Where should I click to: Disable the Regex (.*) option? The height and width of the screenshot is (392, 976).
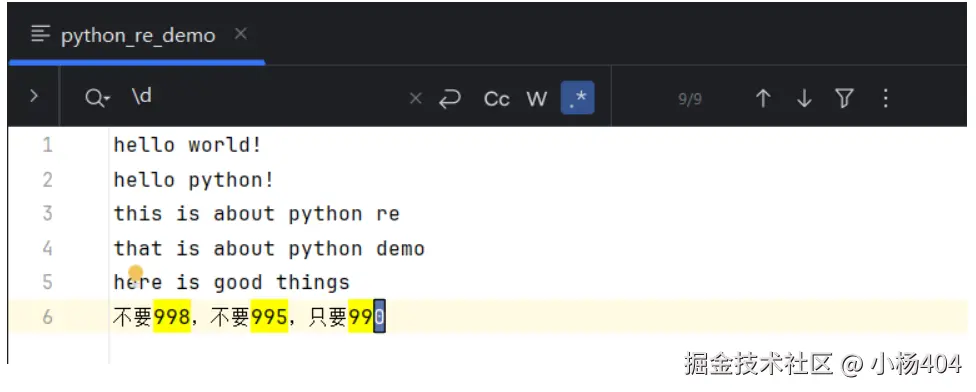coord(578,98)
